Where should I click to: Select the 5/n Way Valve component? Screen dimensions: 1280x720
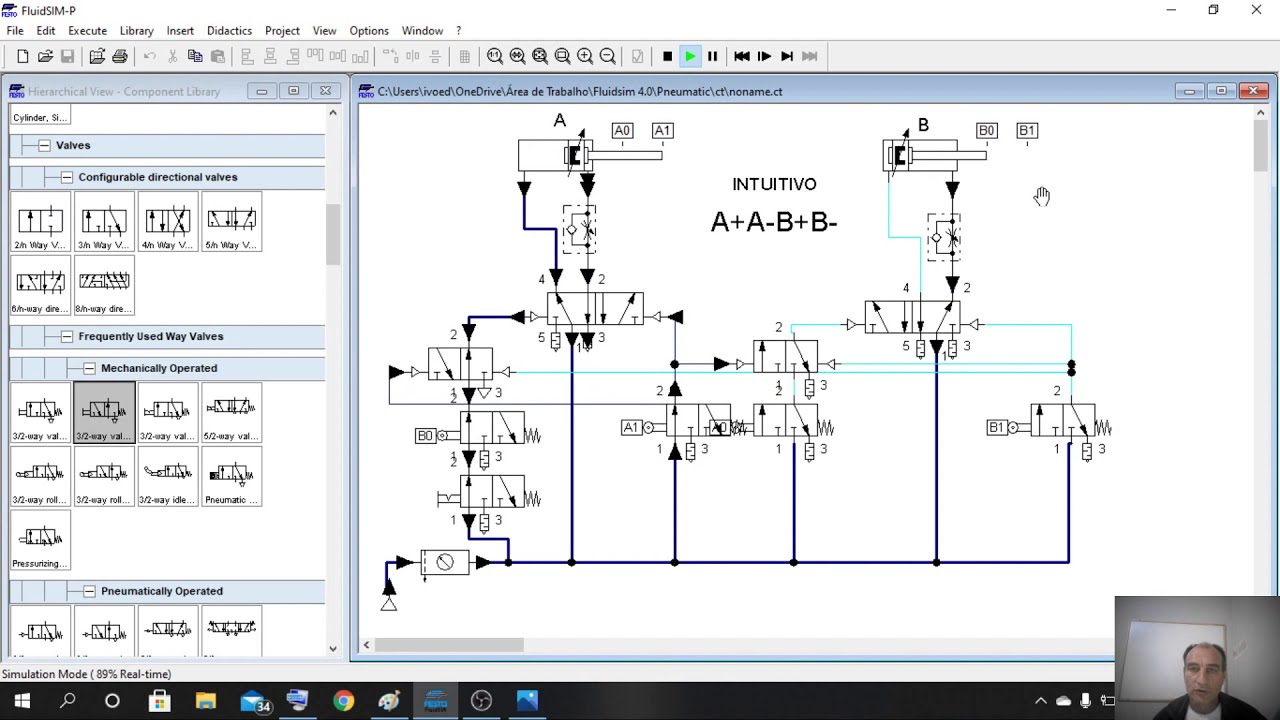click(x=232, y=223)
